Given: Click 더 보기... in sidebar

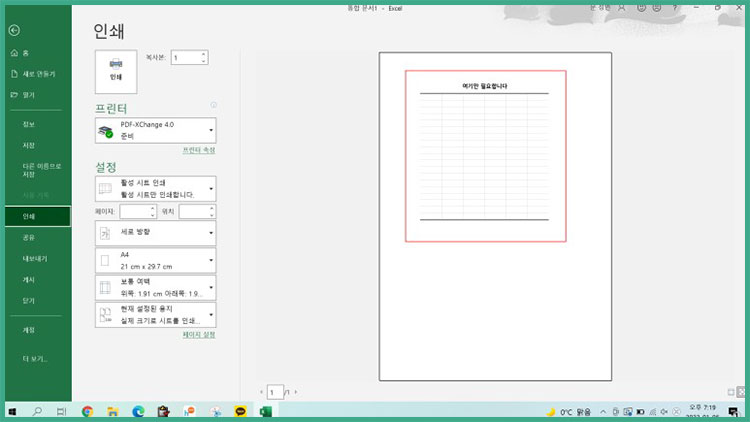Looking at the screenshot, I should click(x=38, y=358).
